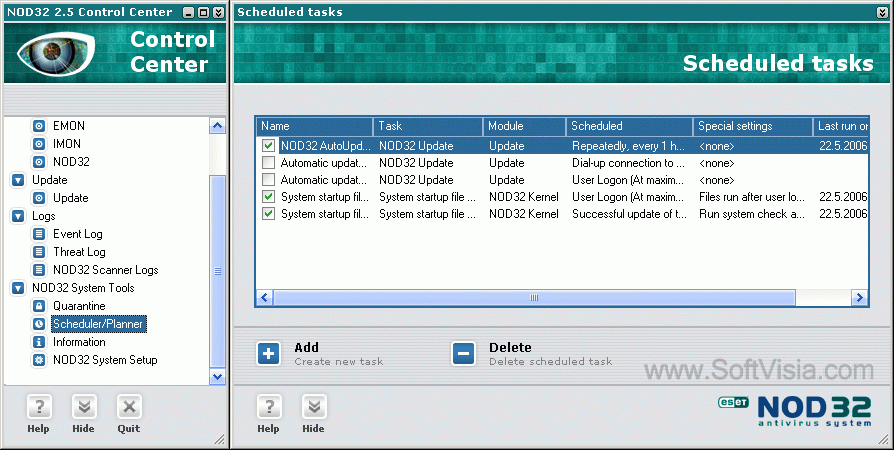This screenshot has width=894, height=450.
Task: Click the NOD32 System Setup gear icon
Action: click(x=39, y=360)
